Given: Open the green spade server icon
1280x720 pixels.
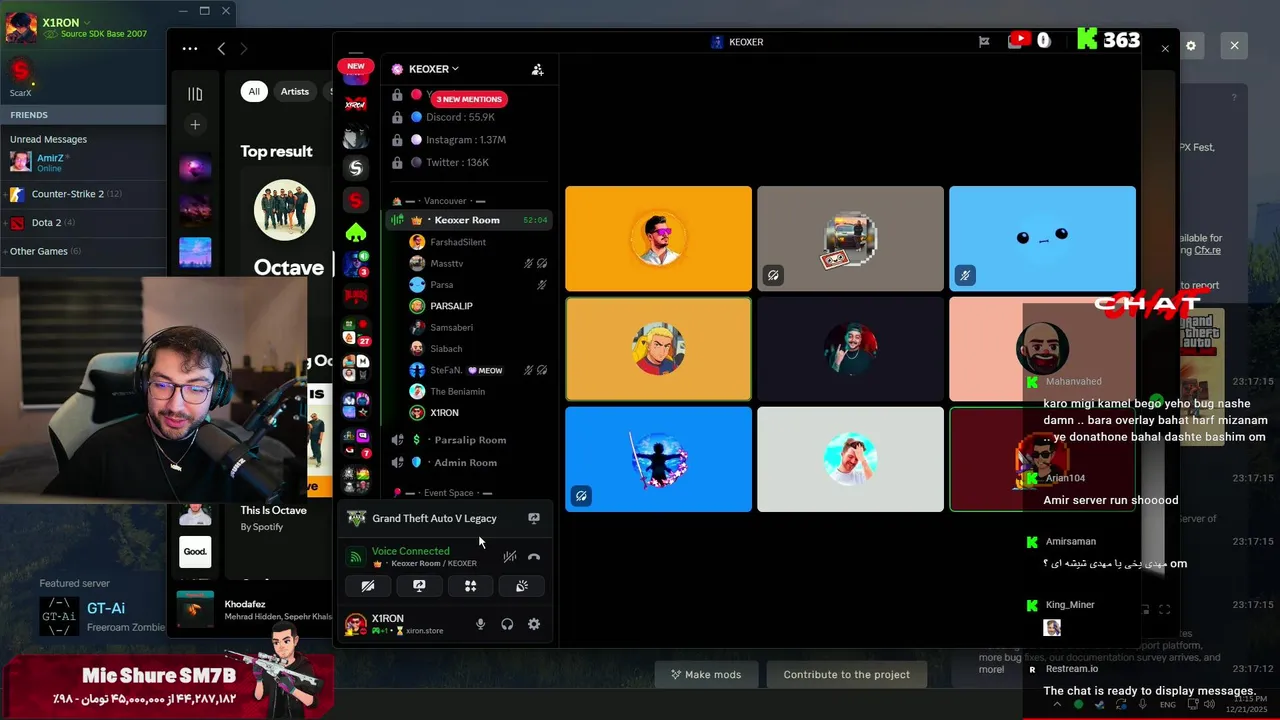Looking at the screenshot, I should [356, 232].
